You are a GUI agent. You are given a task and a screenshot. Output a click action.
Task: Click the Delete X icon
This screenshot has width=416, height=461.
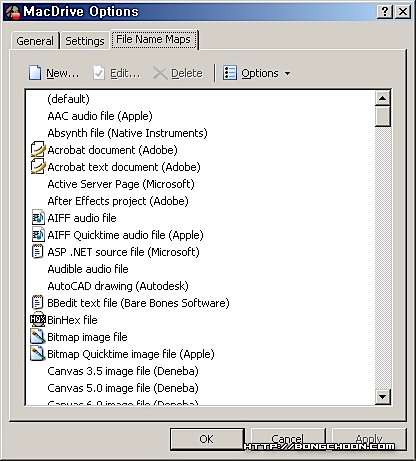(160, 73)
